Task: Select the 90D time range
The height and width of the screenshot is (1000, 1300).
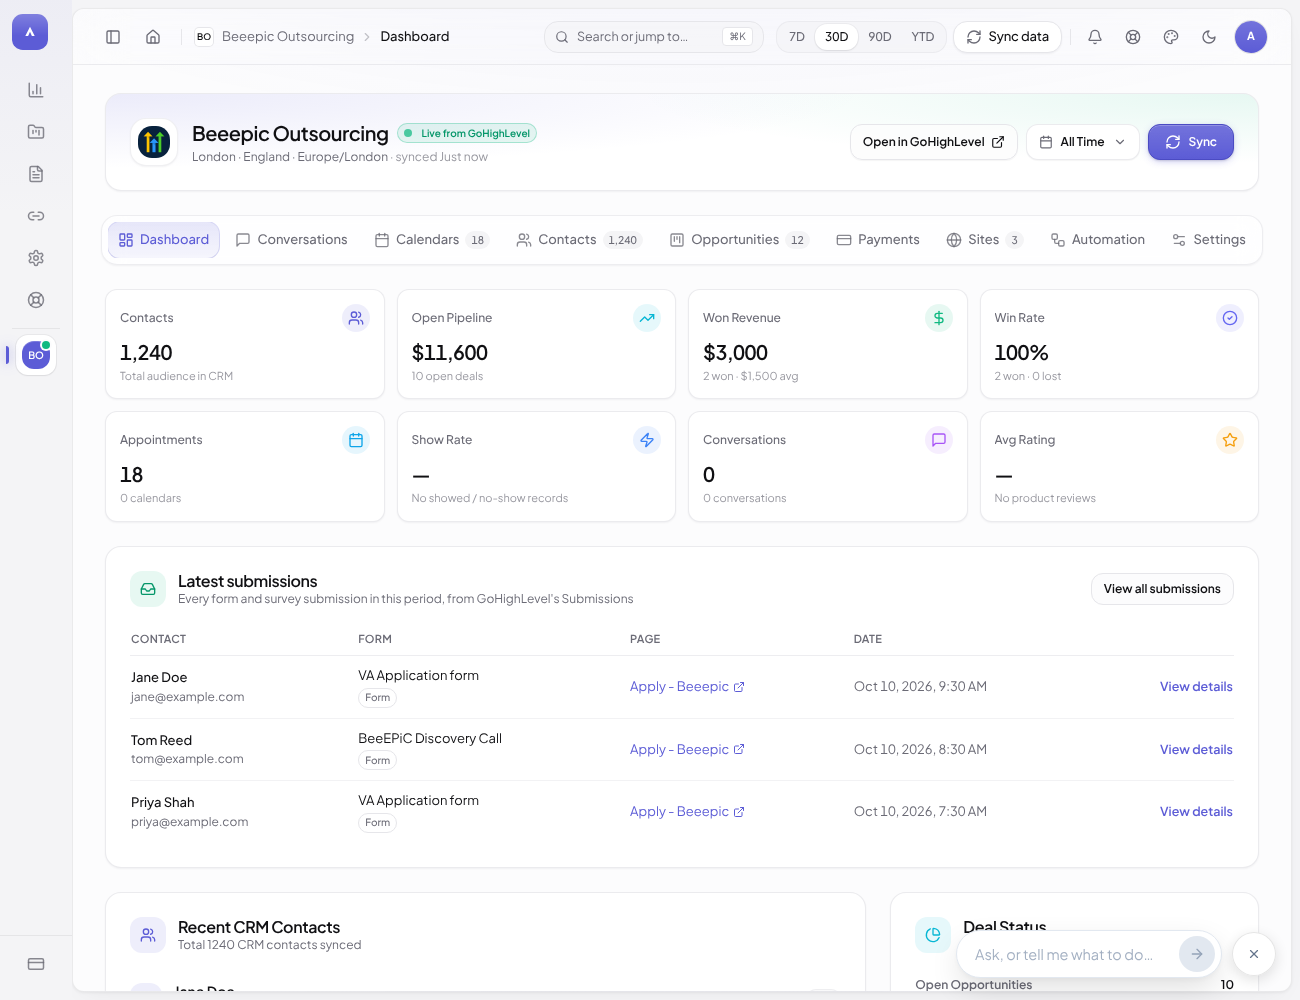Action: pyautogui.click(x=880, y=37)
